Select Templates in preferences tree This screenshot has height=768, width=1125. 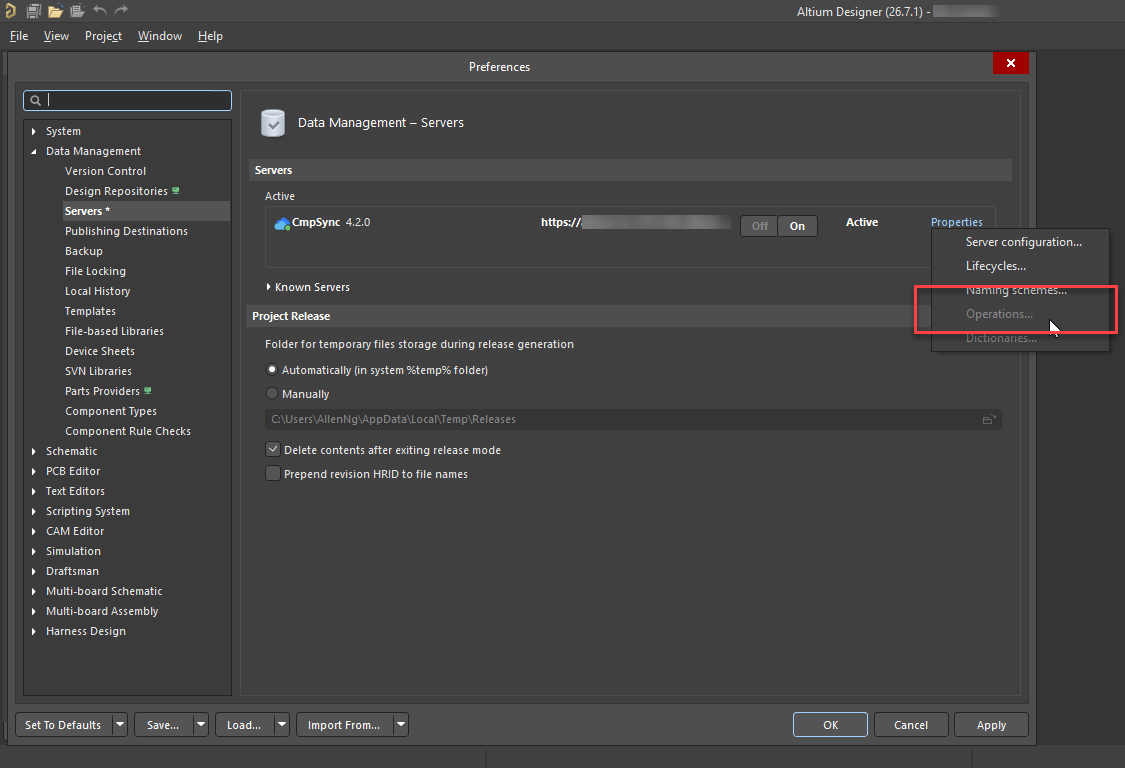point(90,312)
